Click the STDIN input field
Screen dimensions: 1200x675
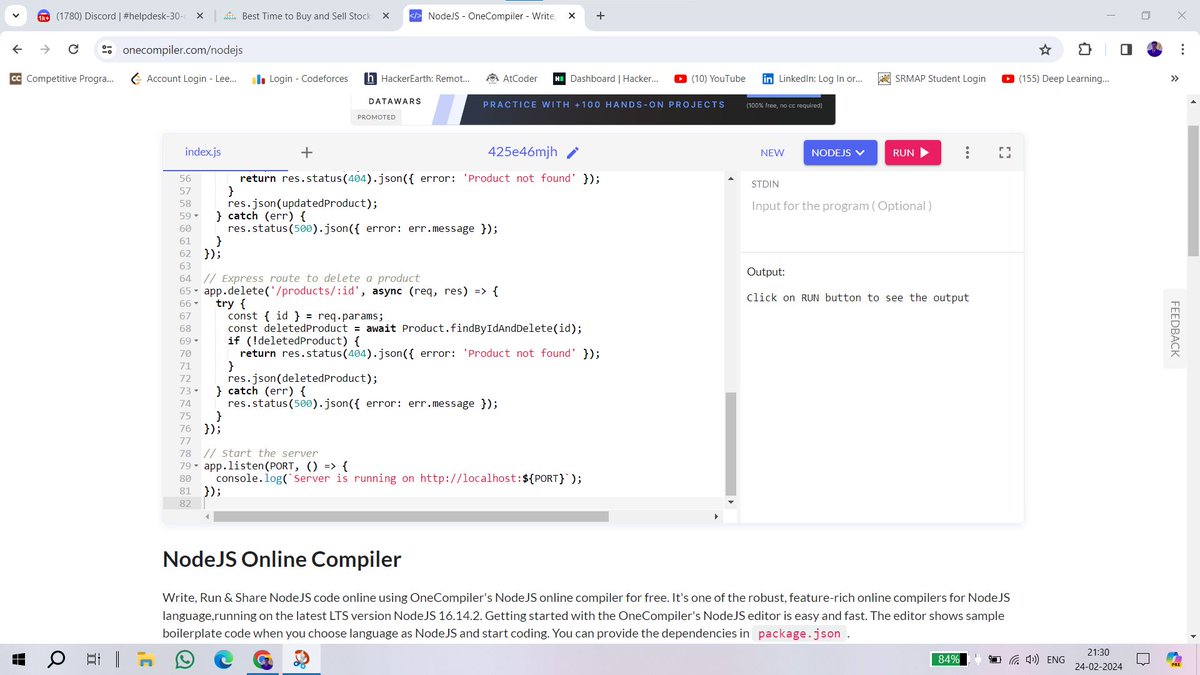(881, 206)
